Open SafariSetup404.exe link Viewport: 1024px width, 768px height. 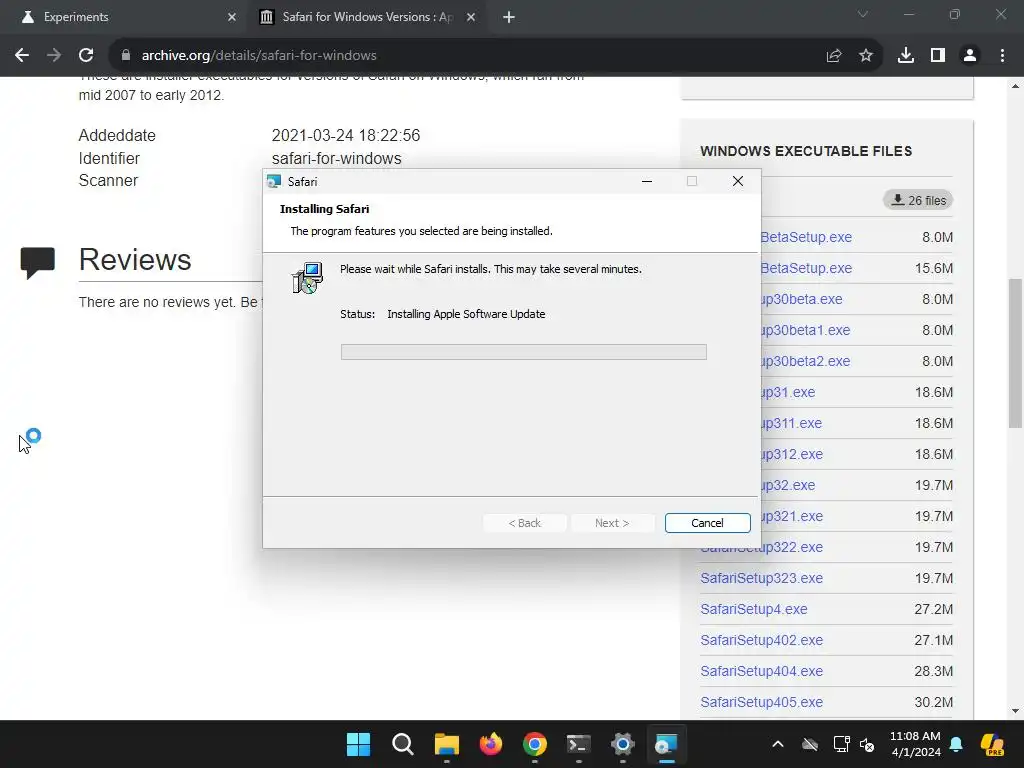coord(761,671)
